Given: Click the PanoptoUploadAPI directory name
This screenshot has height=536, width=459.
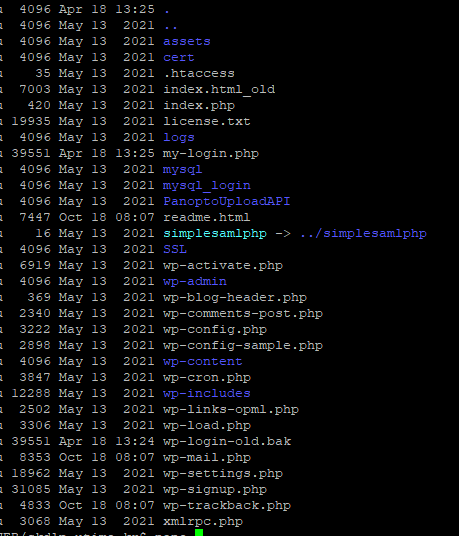Looking at the screenshot, I should tap(227, 201).
